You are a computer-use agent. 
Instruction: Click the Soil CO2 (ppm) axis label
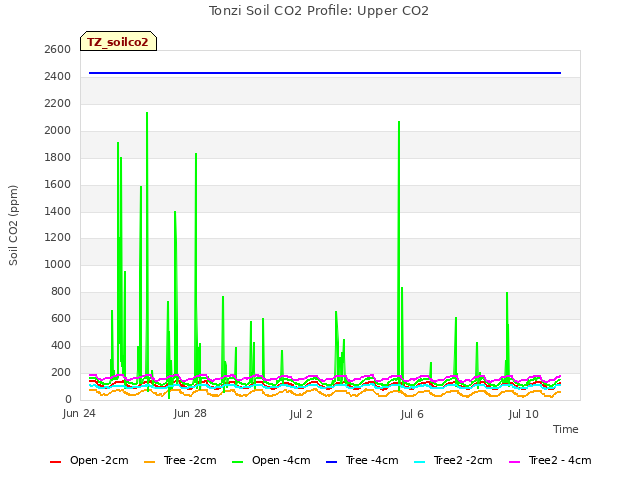click(x=13, y=225)
